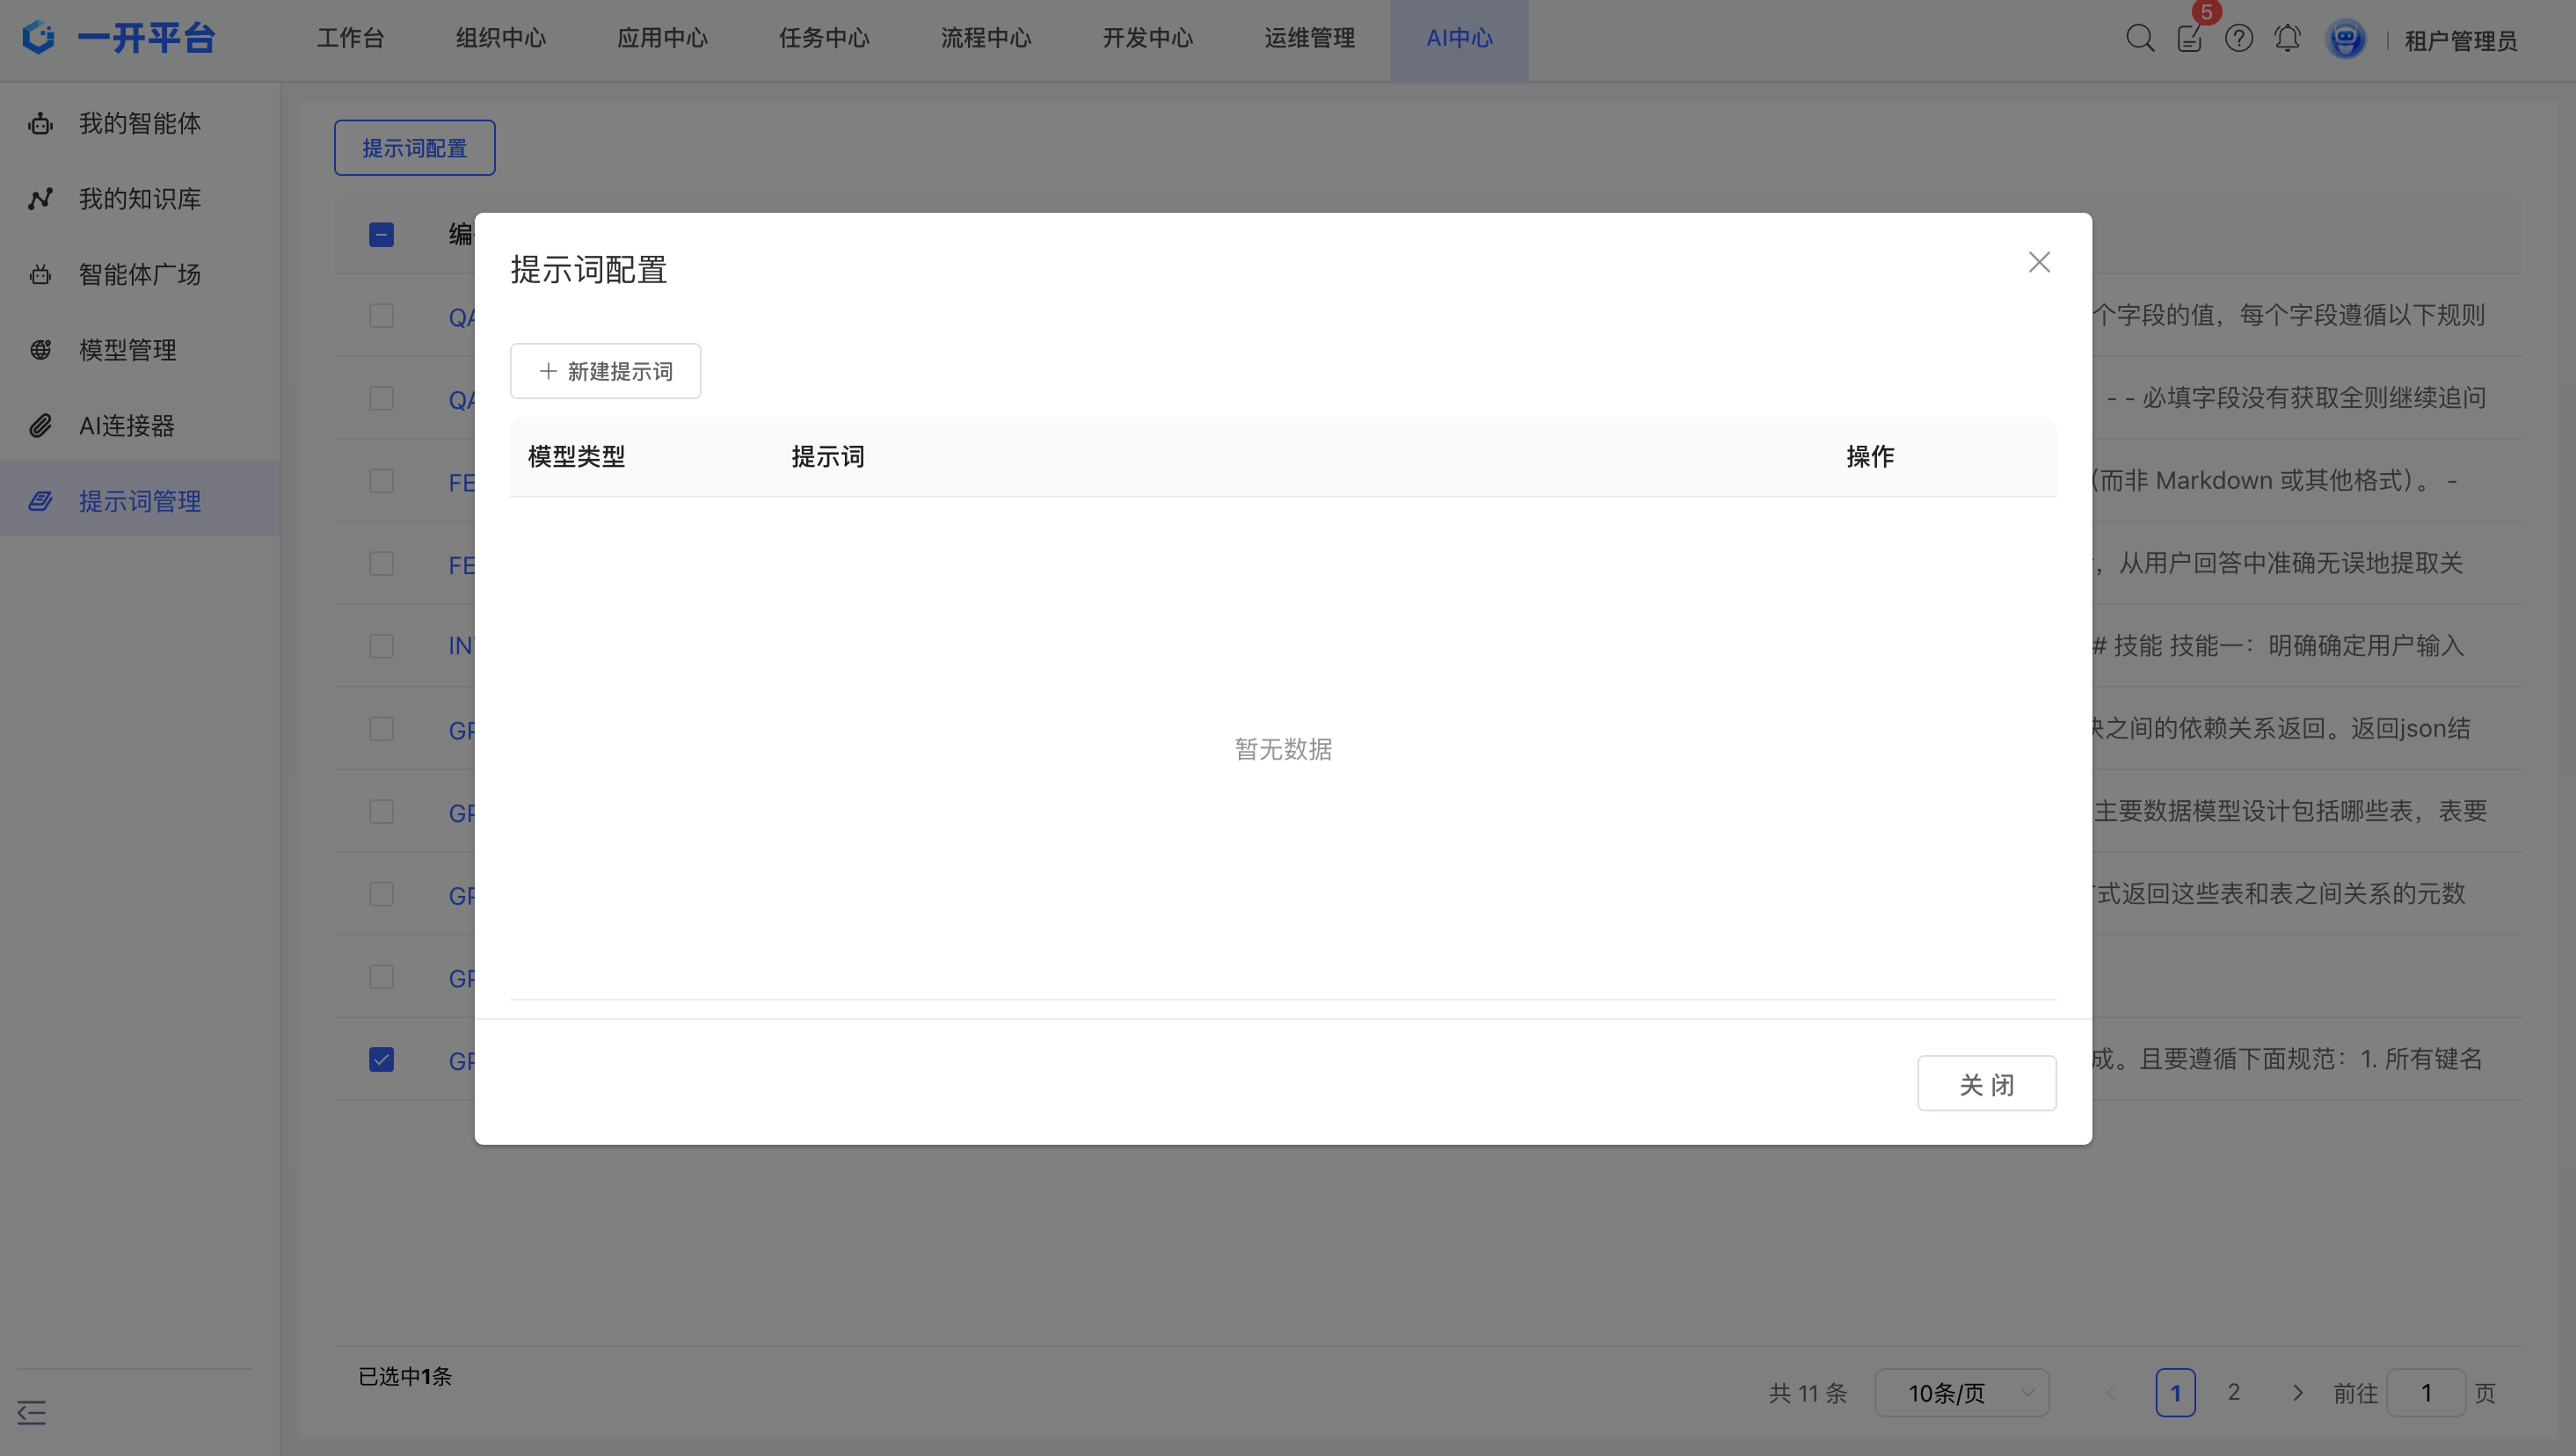Viewport: 2576px width, 1456px height.
Task: Open the 运维管理 top menu
Action: tap(1308, 38)
